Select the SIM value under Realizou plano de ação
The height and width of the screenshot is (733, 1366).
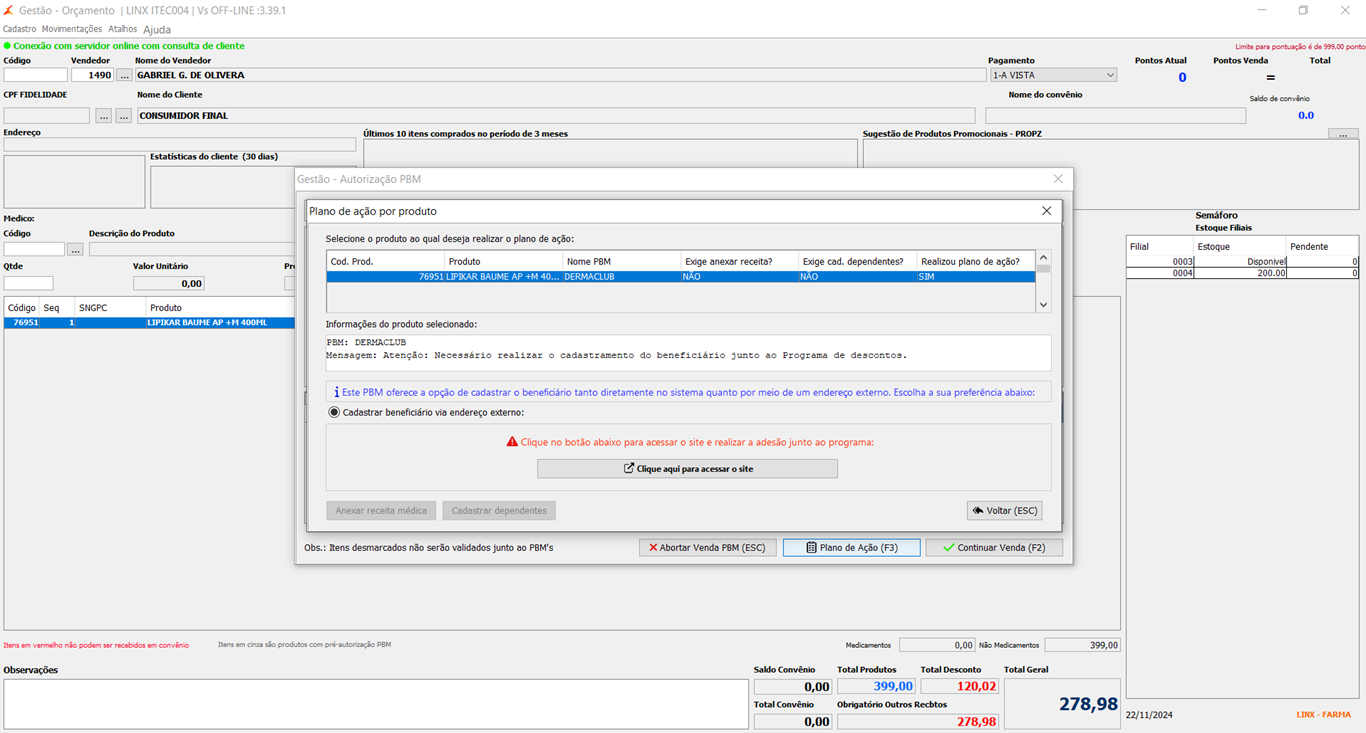[975, 277]
